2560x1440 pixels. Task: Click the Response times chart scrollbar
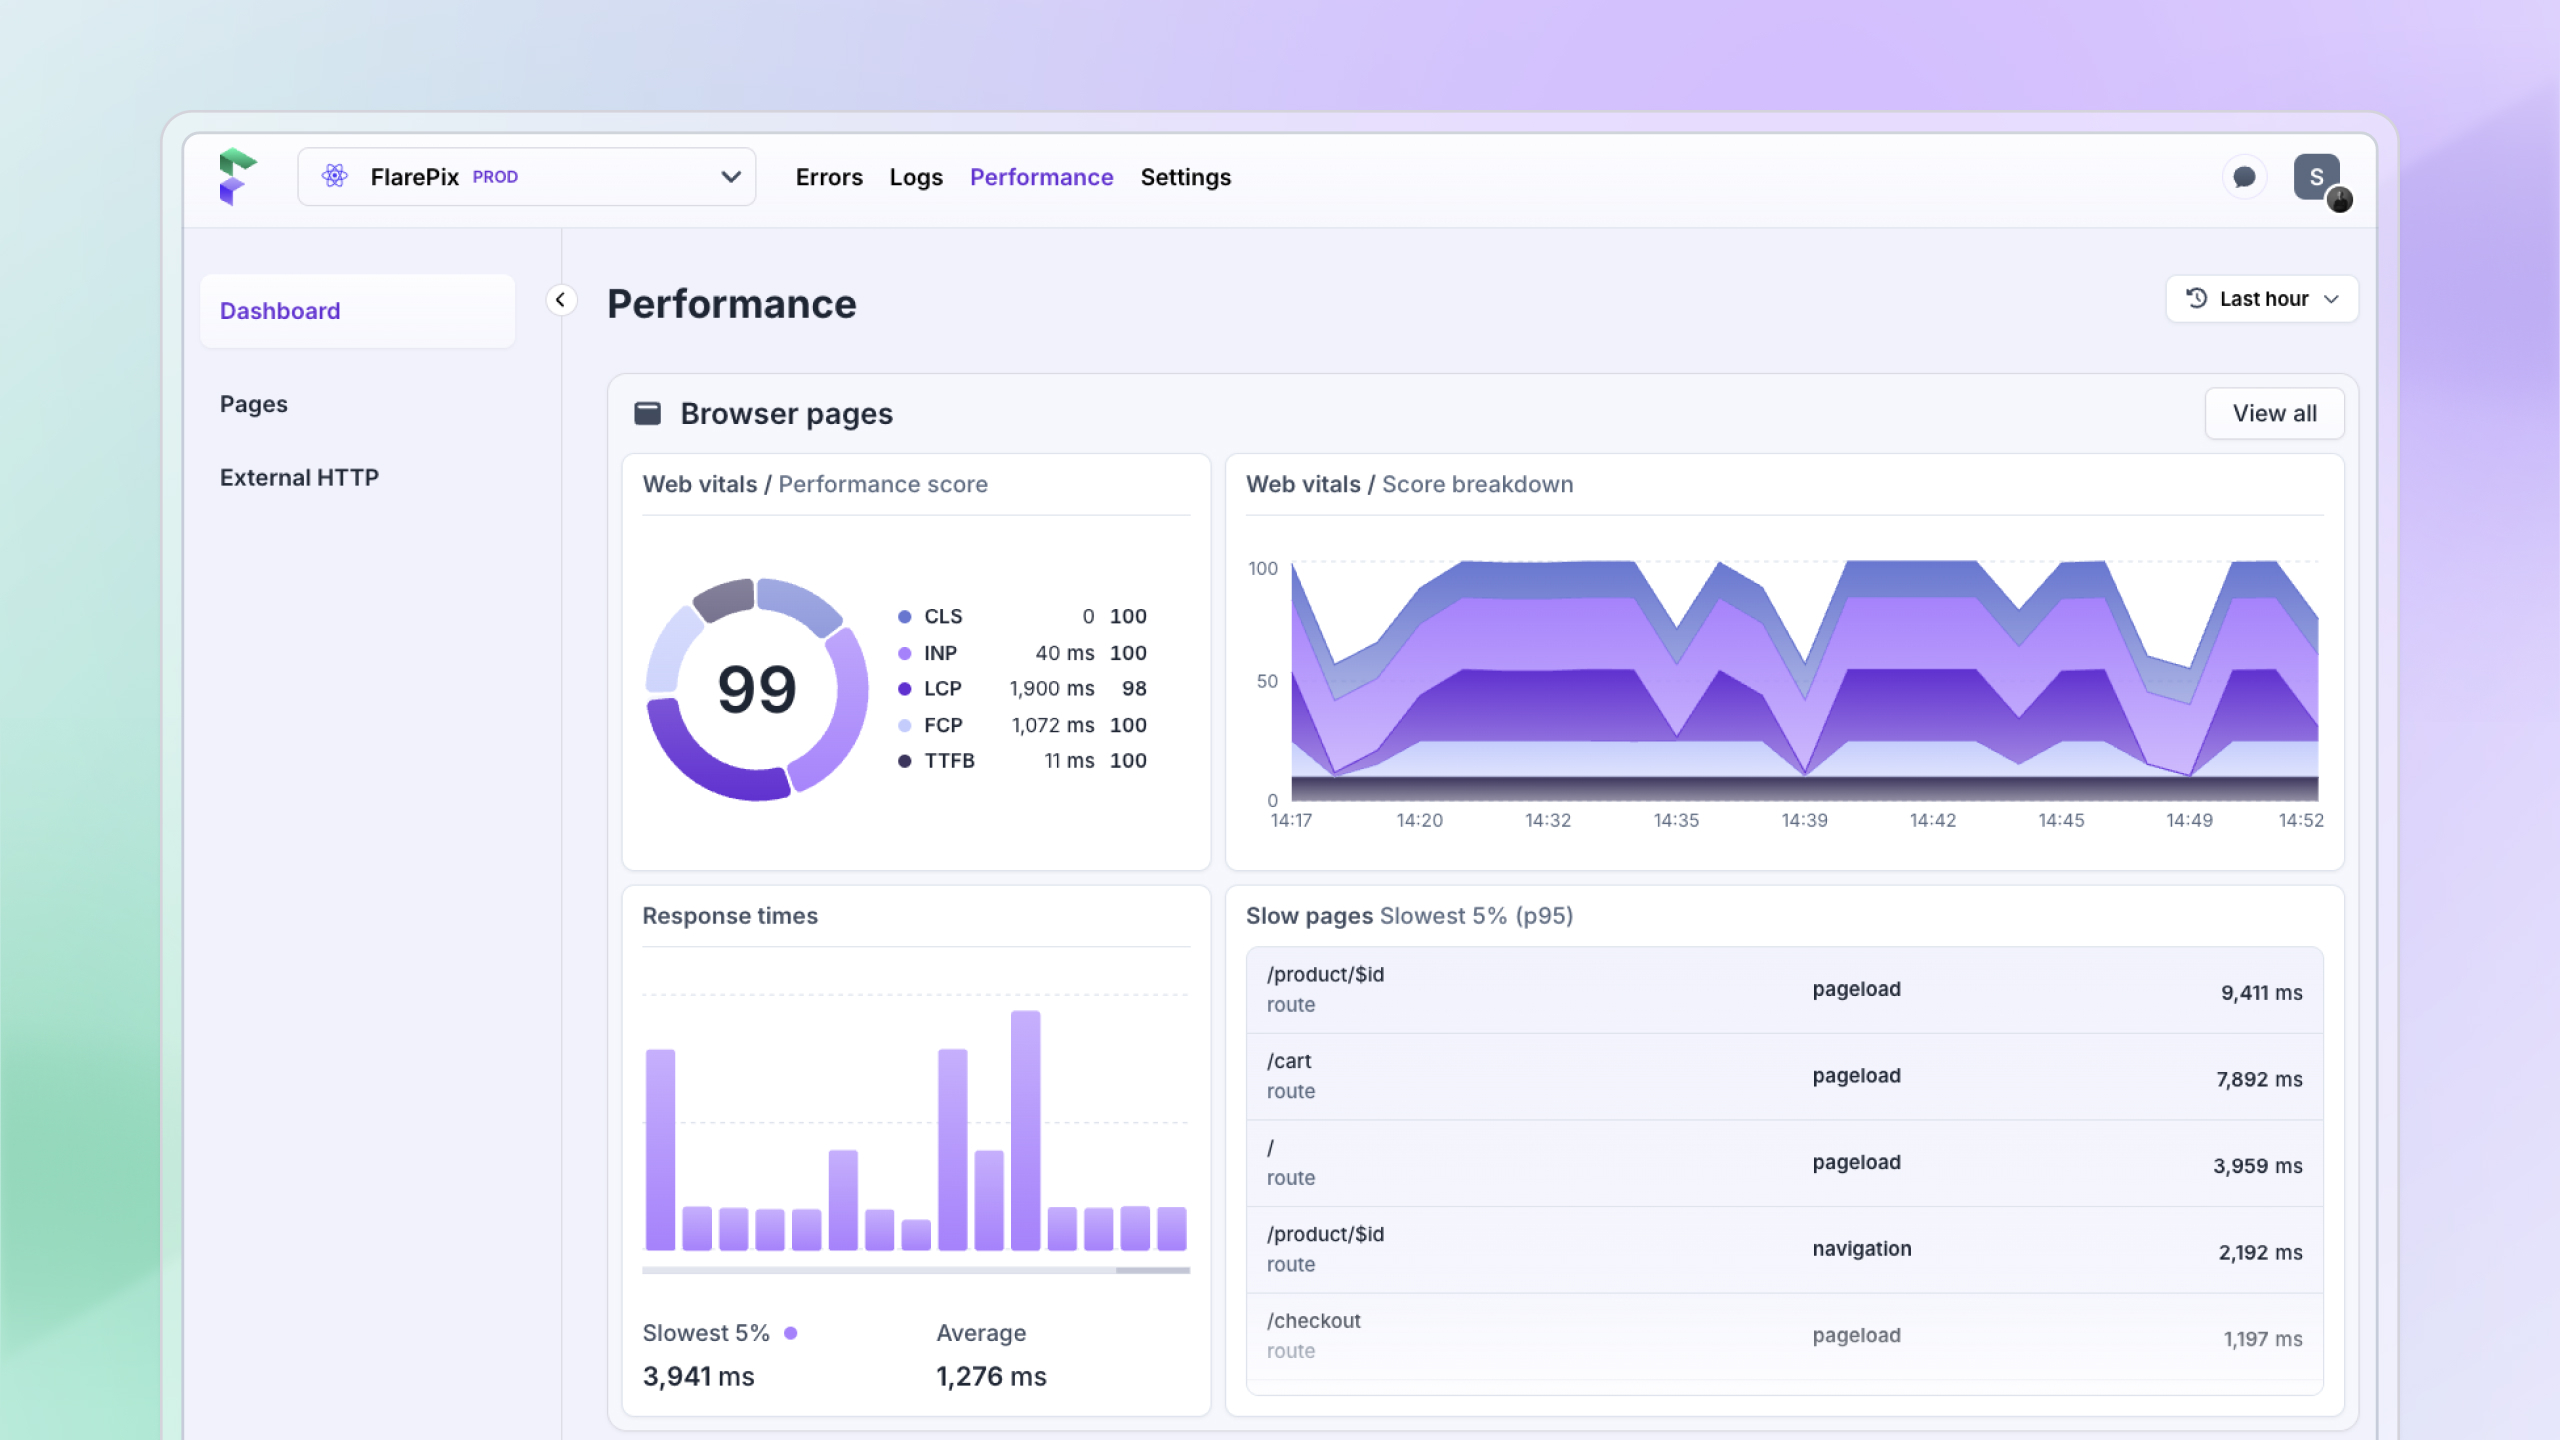click(916, 1270)
